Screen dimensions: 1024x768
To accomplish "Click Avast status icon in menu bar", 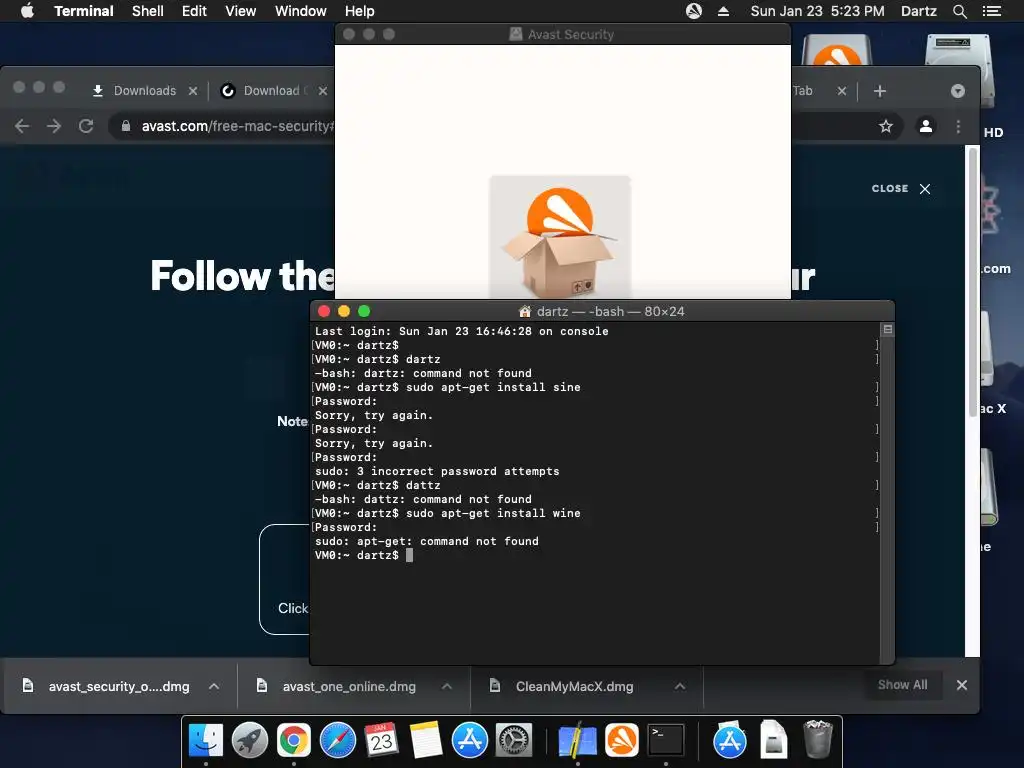I will click(x=694, y=11).
